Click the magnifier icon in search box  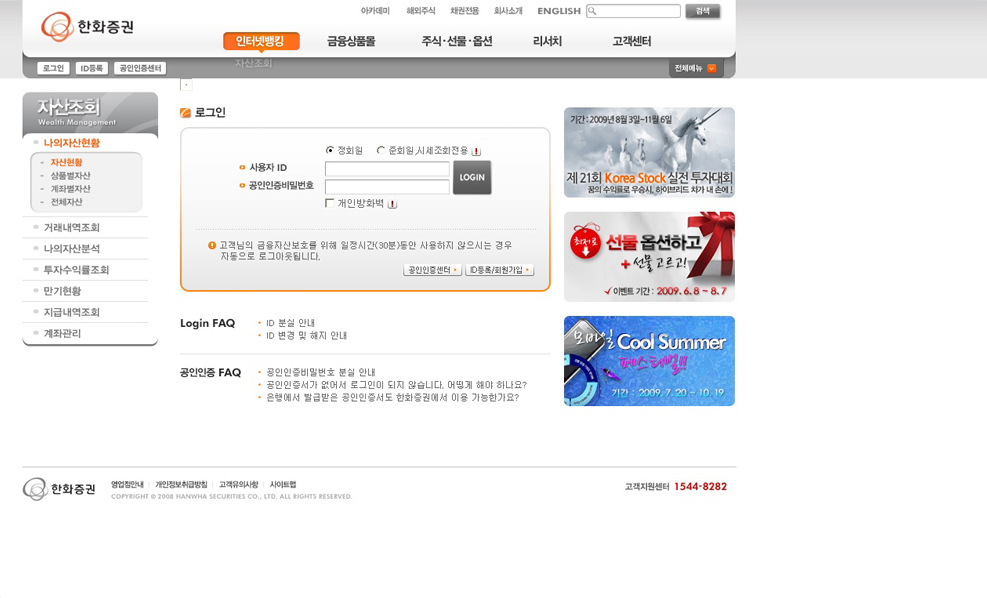pyautogui.click(x=593, y=12)
